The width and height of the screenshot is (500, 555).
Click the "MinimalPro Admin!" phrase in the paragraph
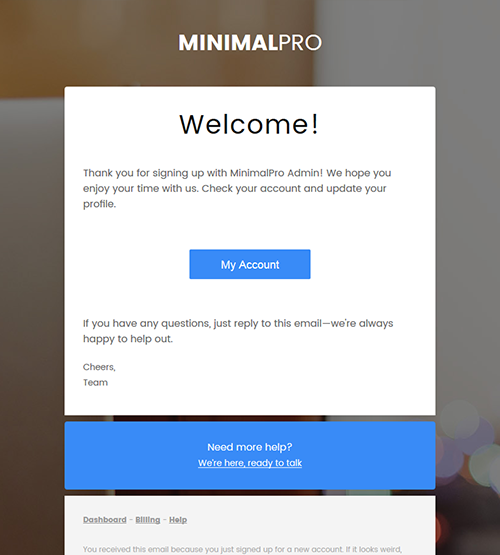tap(276, 173)
